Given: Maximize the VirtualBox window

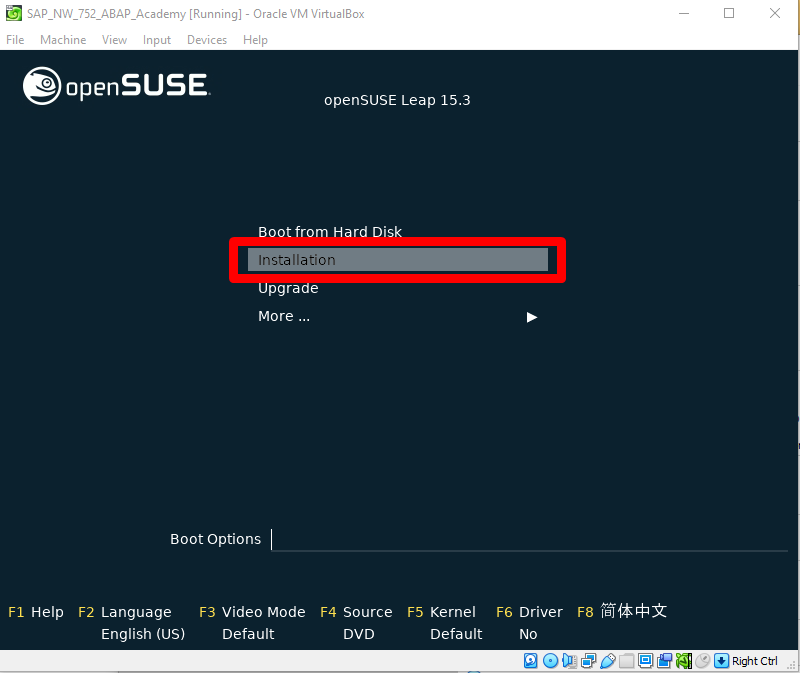Looking at the screenshot, I should [729, 13].
